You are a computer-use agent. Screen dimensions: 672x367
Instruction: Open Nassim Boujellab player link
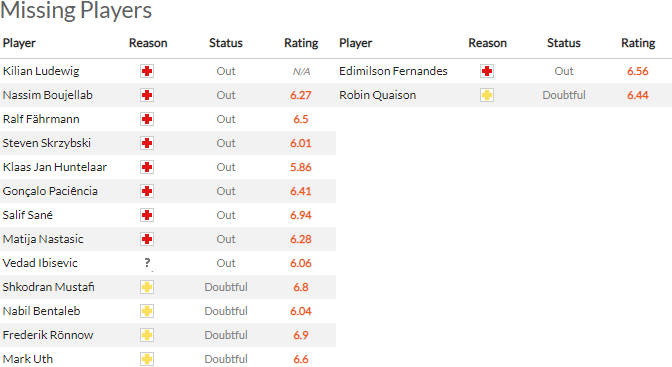point(48,95)
